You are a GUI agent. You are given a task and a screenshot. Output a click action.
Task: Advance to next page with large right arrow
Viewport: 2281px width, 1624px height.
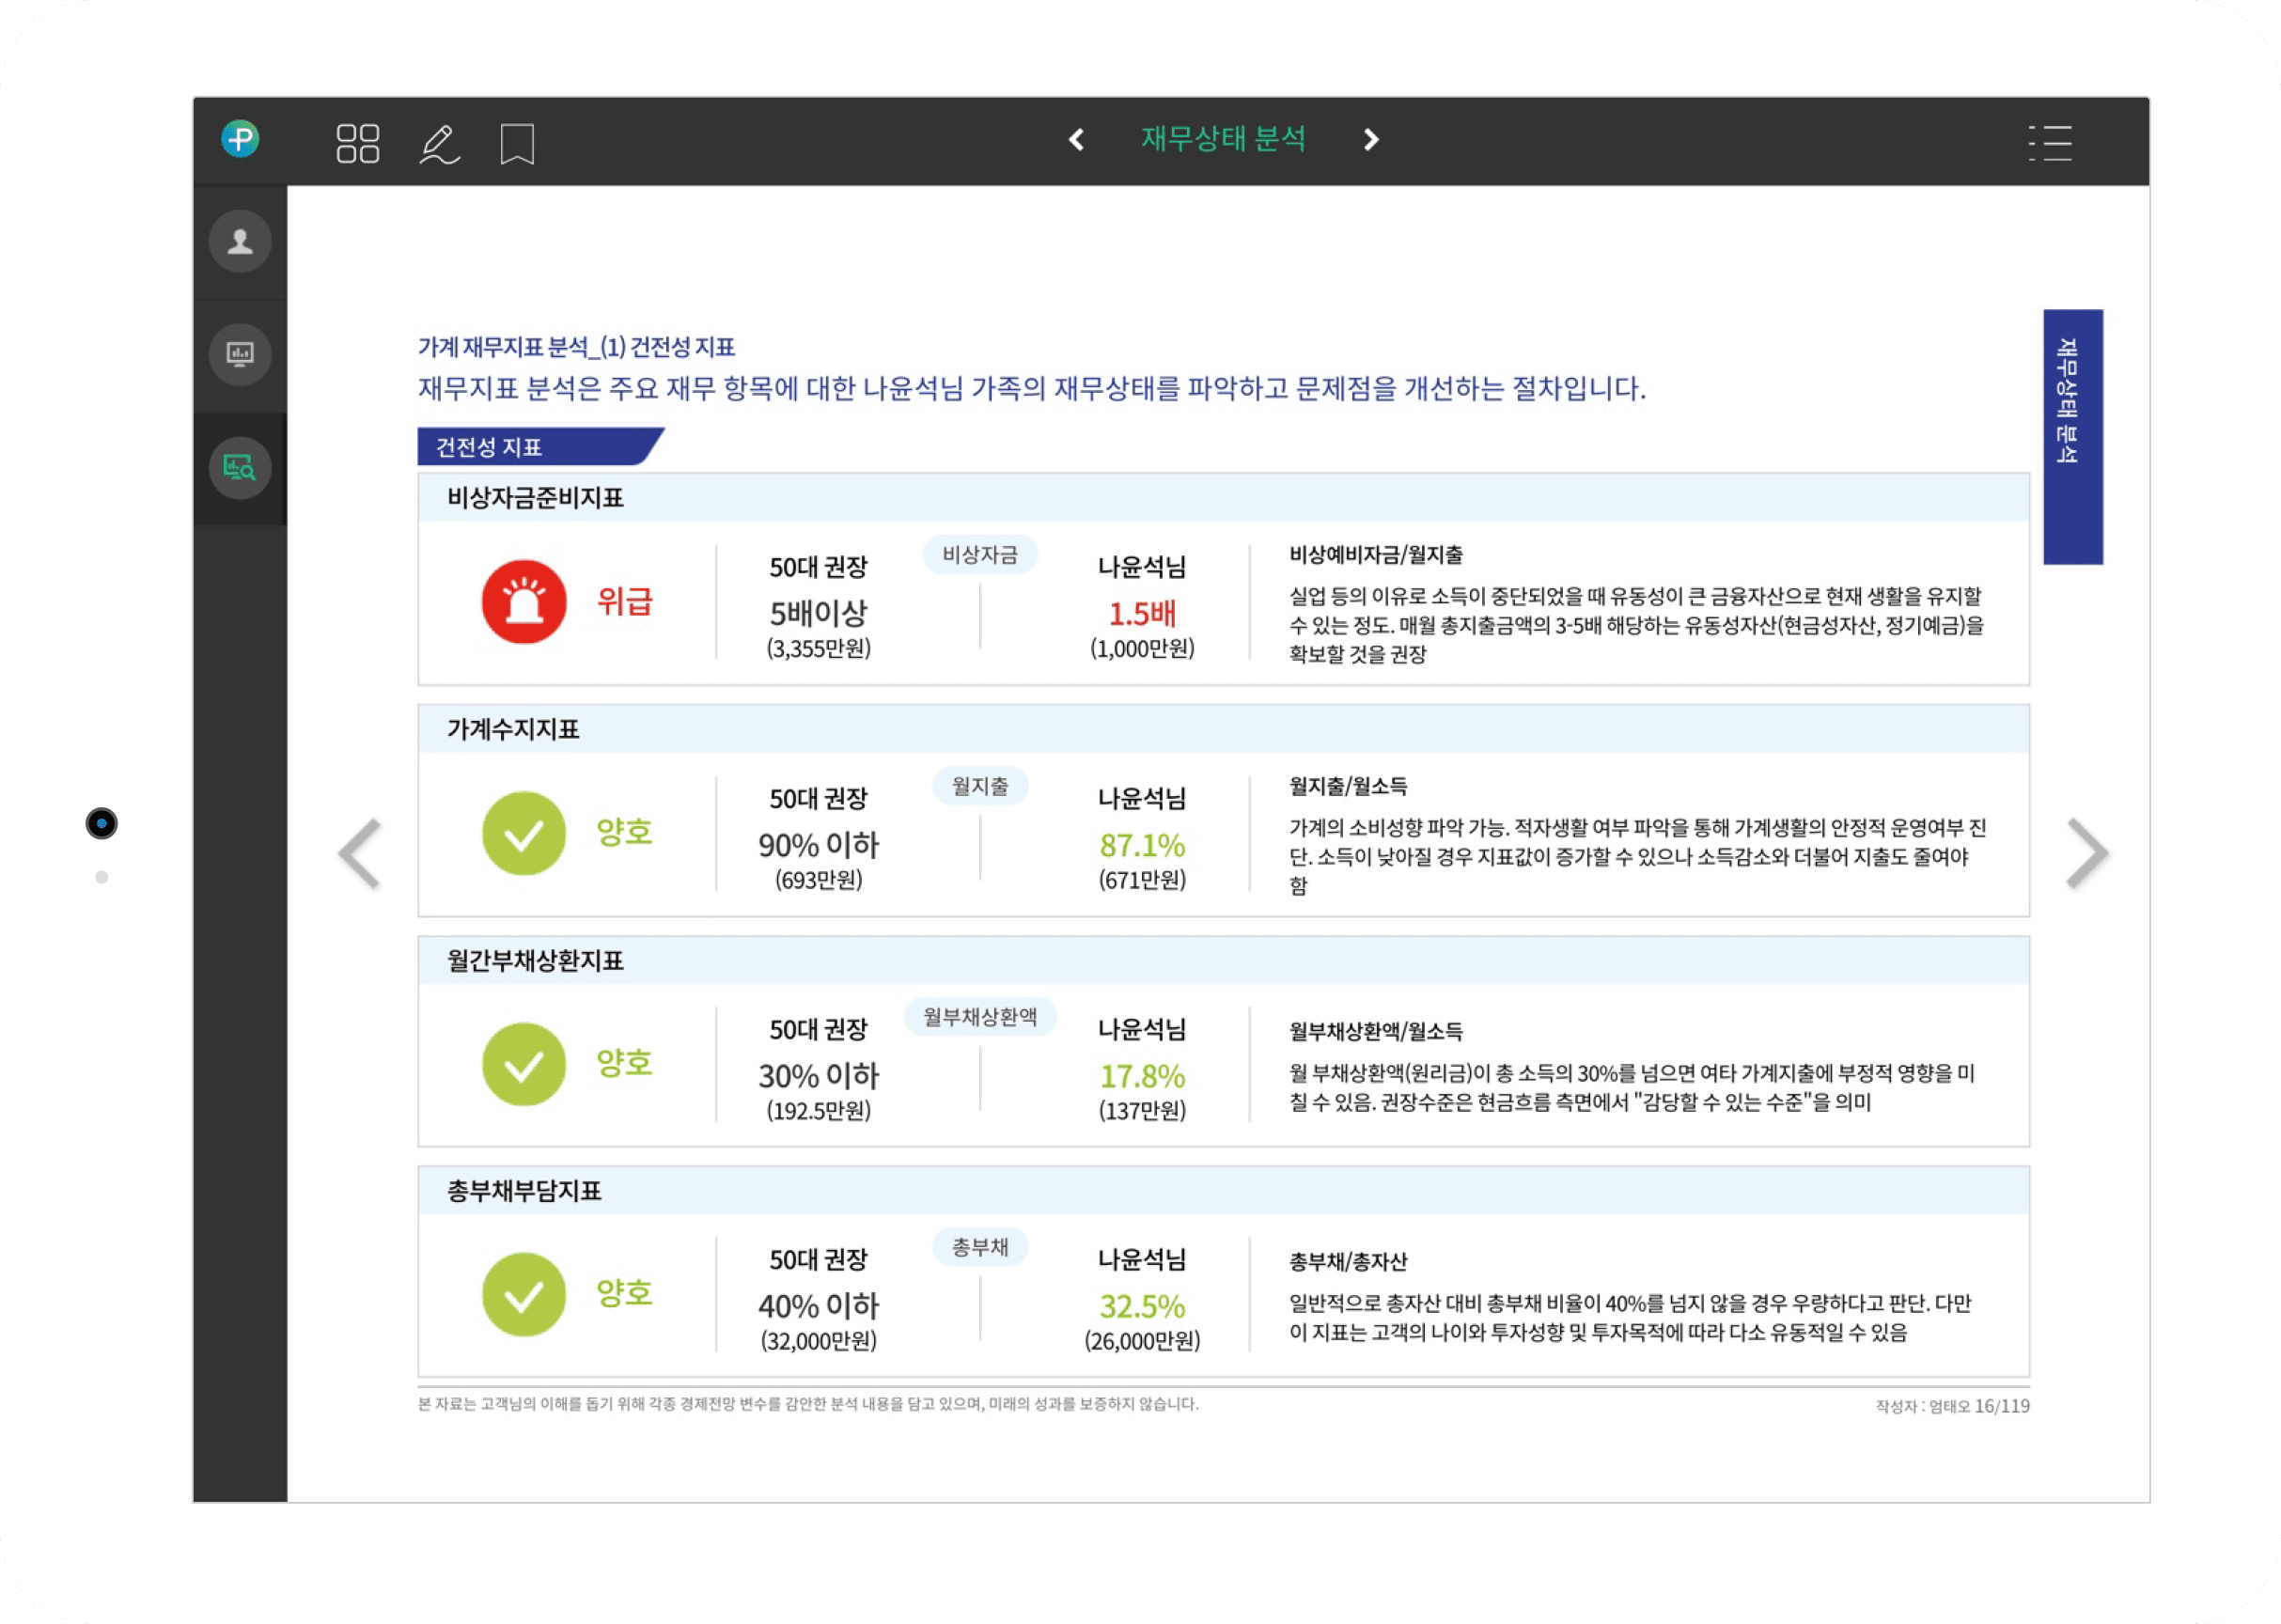(x=2087, y=853)
